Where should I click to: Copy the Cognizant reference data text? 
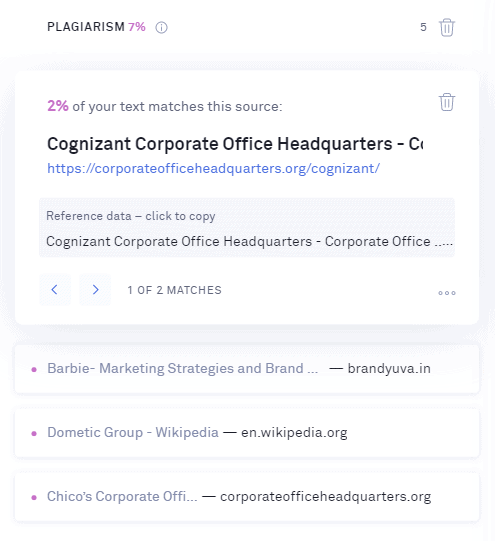pyautogui.click(x=247, y=228)
